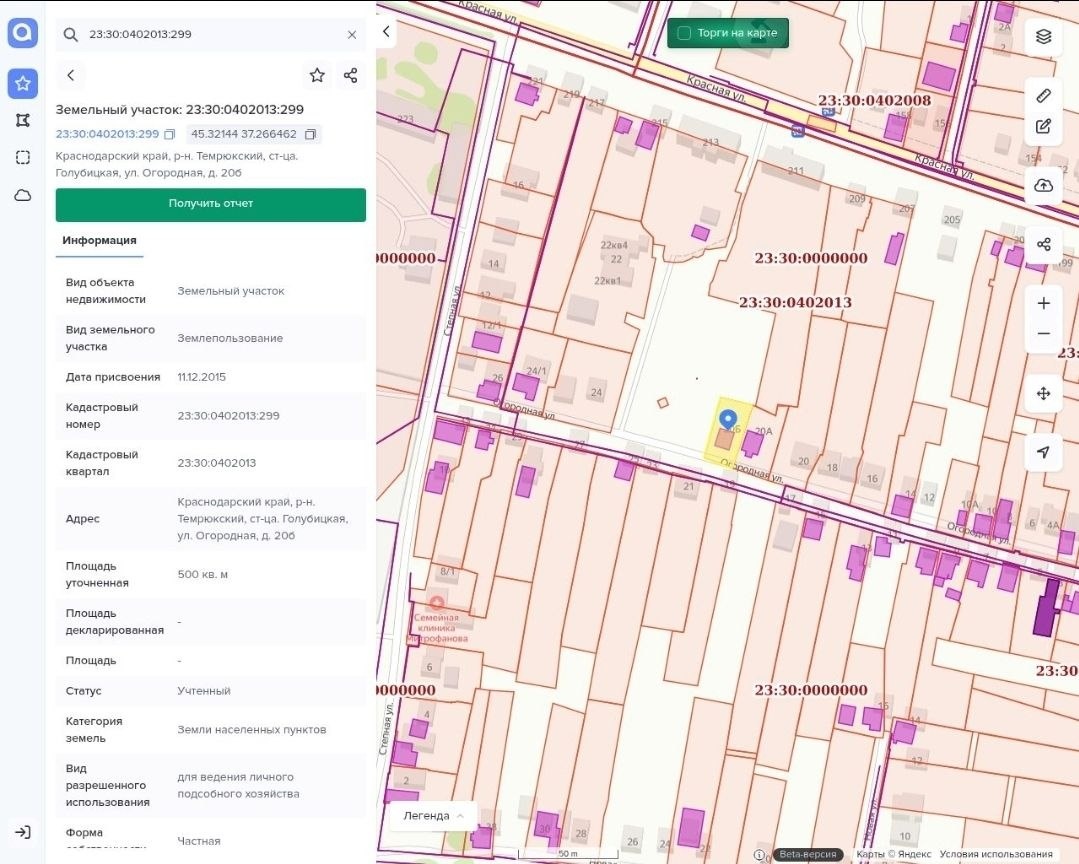Collapse the side panel with chevron
Viewport: 1079px width, 864px height.
(387, 32)
